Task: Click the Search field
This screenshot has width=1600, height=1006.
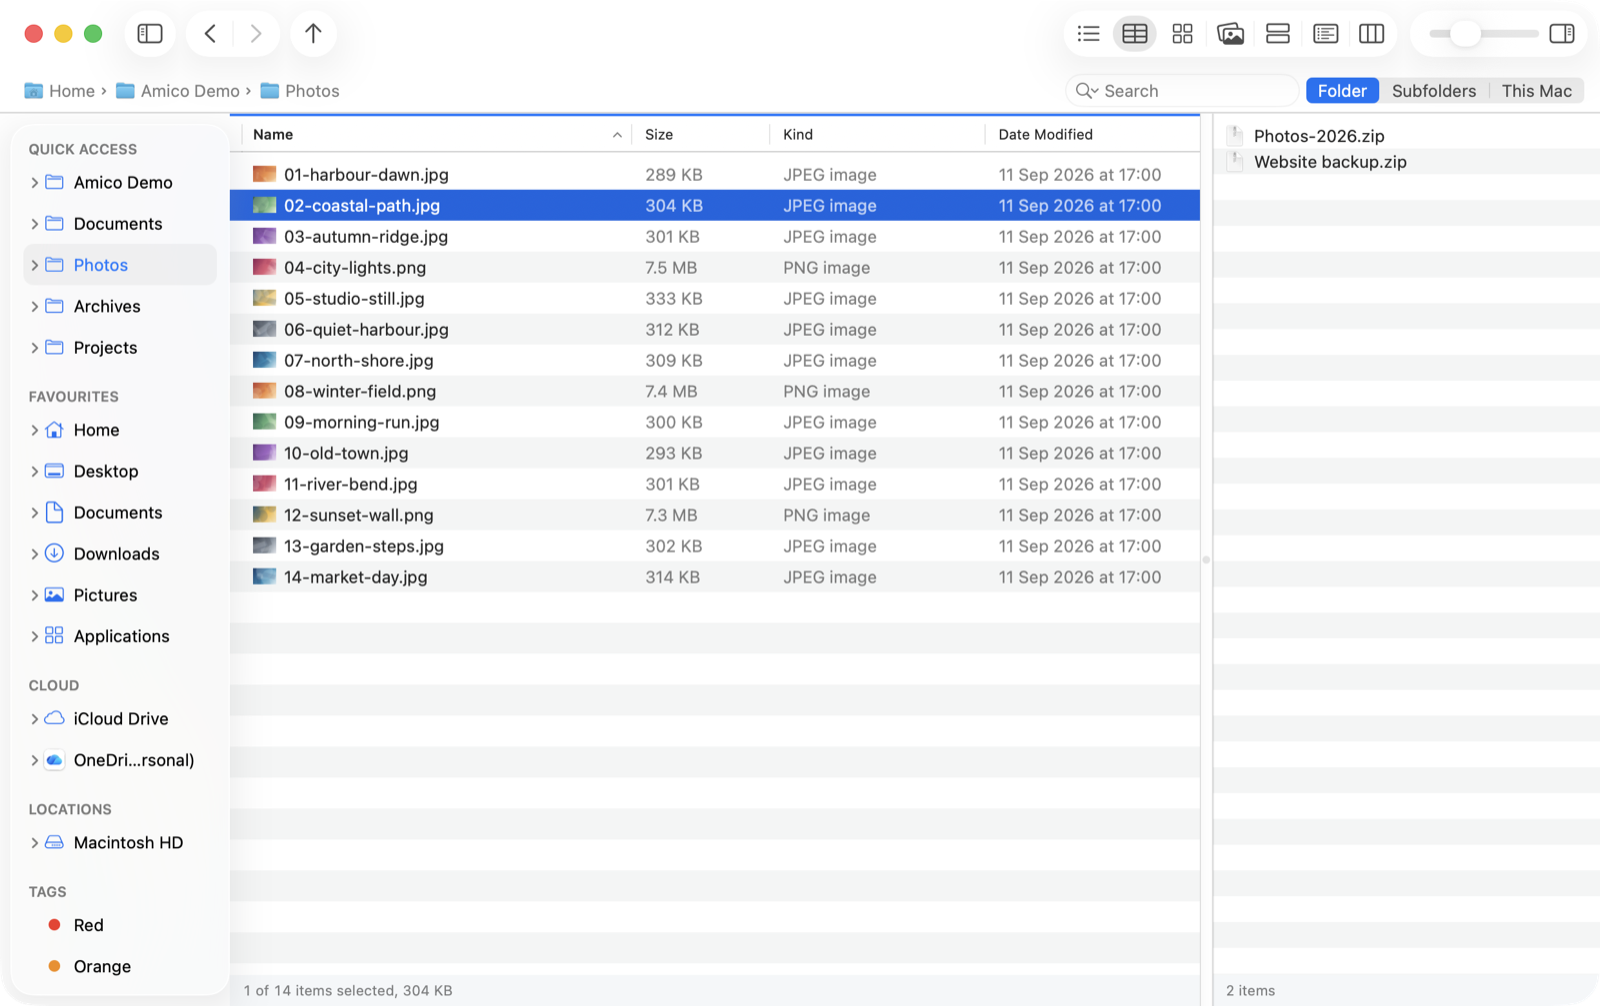Action: 1182,91
